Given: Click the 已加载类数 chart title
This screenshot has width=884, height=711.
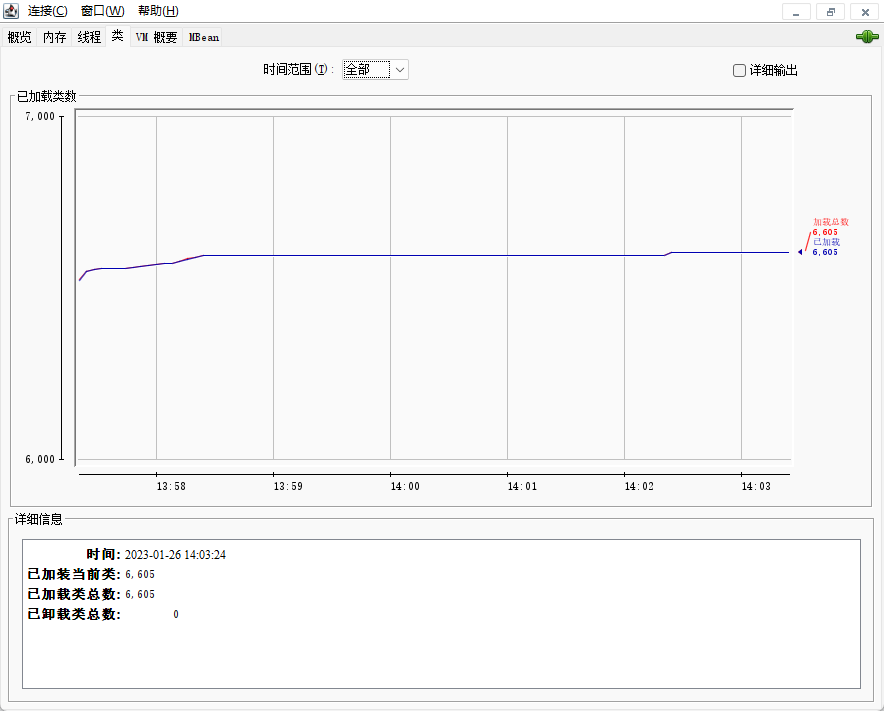Looking at the screenshot, I should 46,96.
